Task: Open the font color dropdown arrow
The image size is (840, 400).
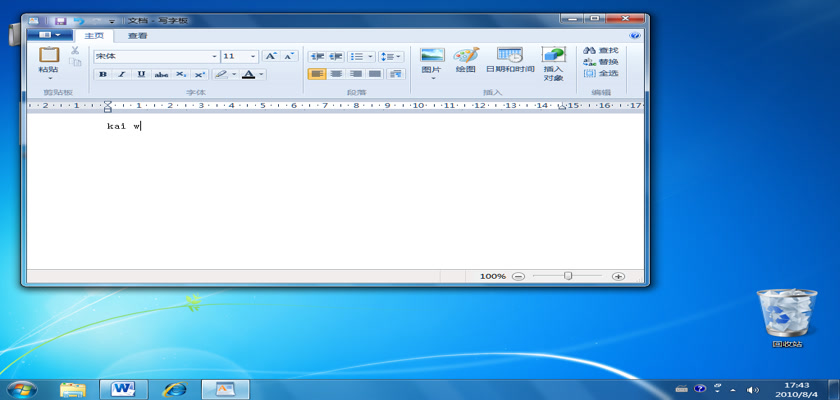Action: click(x=262, y=74)
